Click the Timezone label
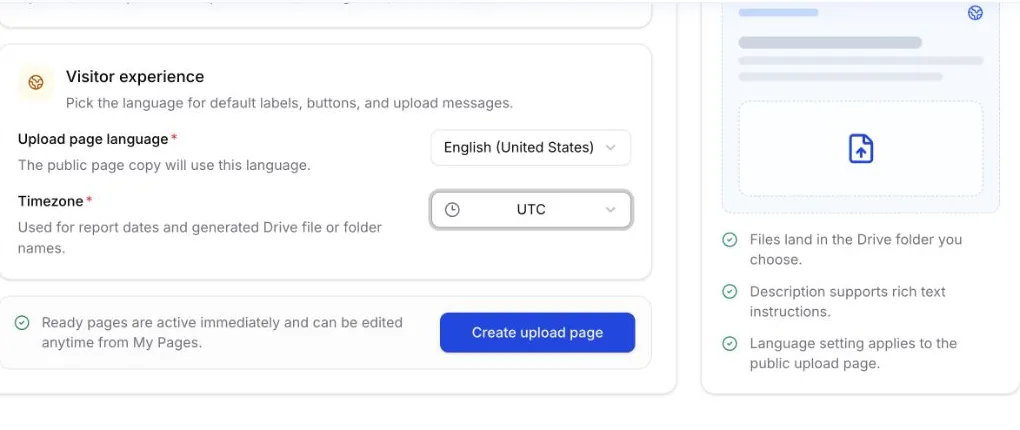Image resolution: width=1020 pixels, height=430 pixels. point(51,201)
